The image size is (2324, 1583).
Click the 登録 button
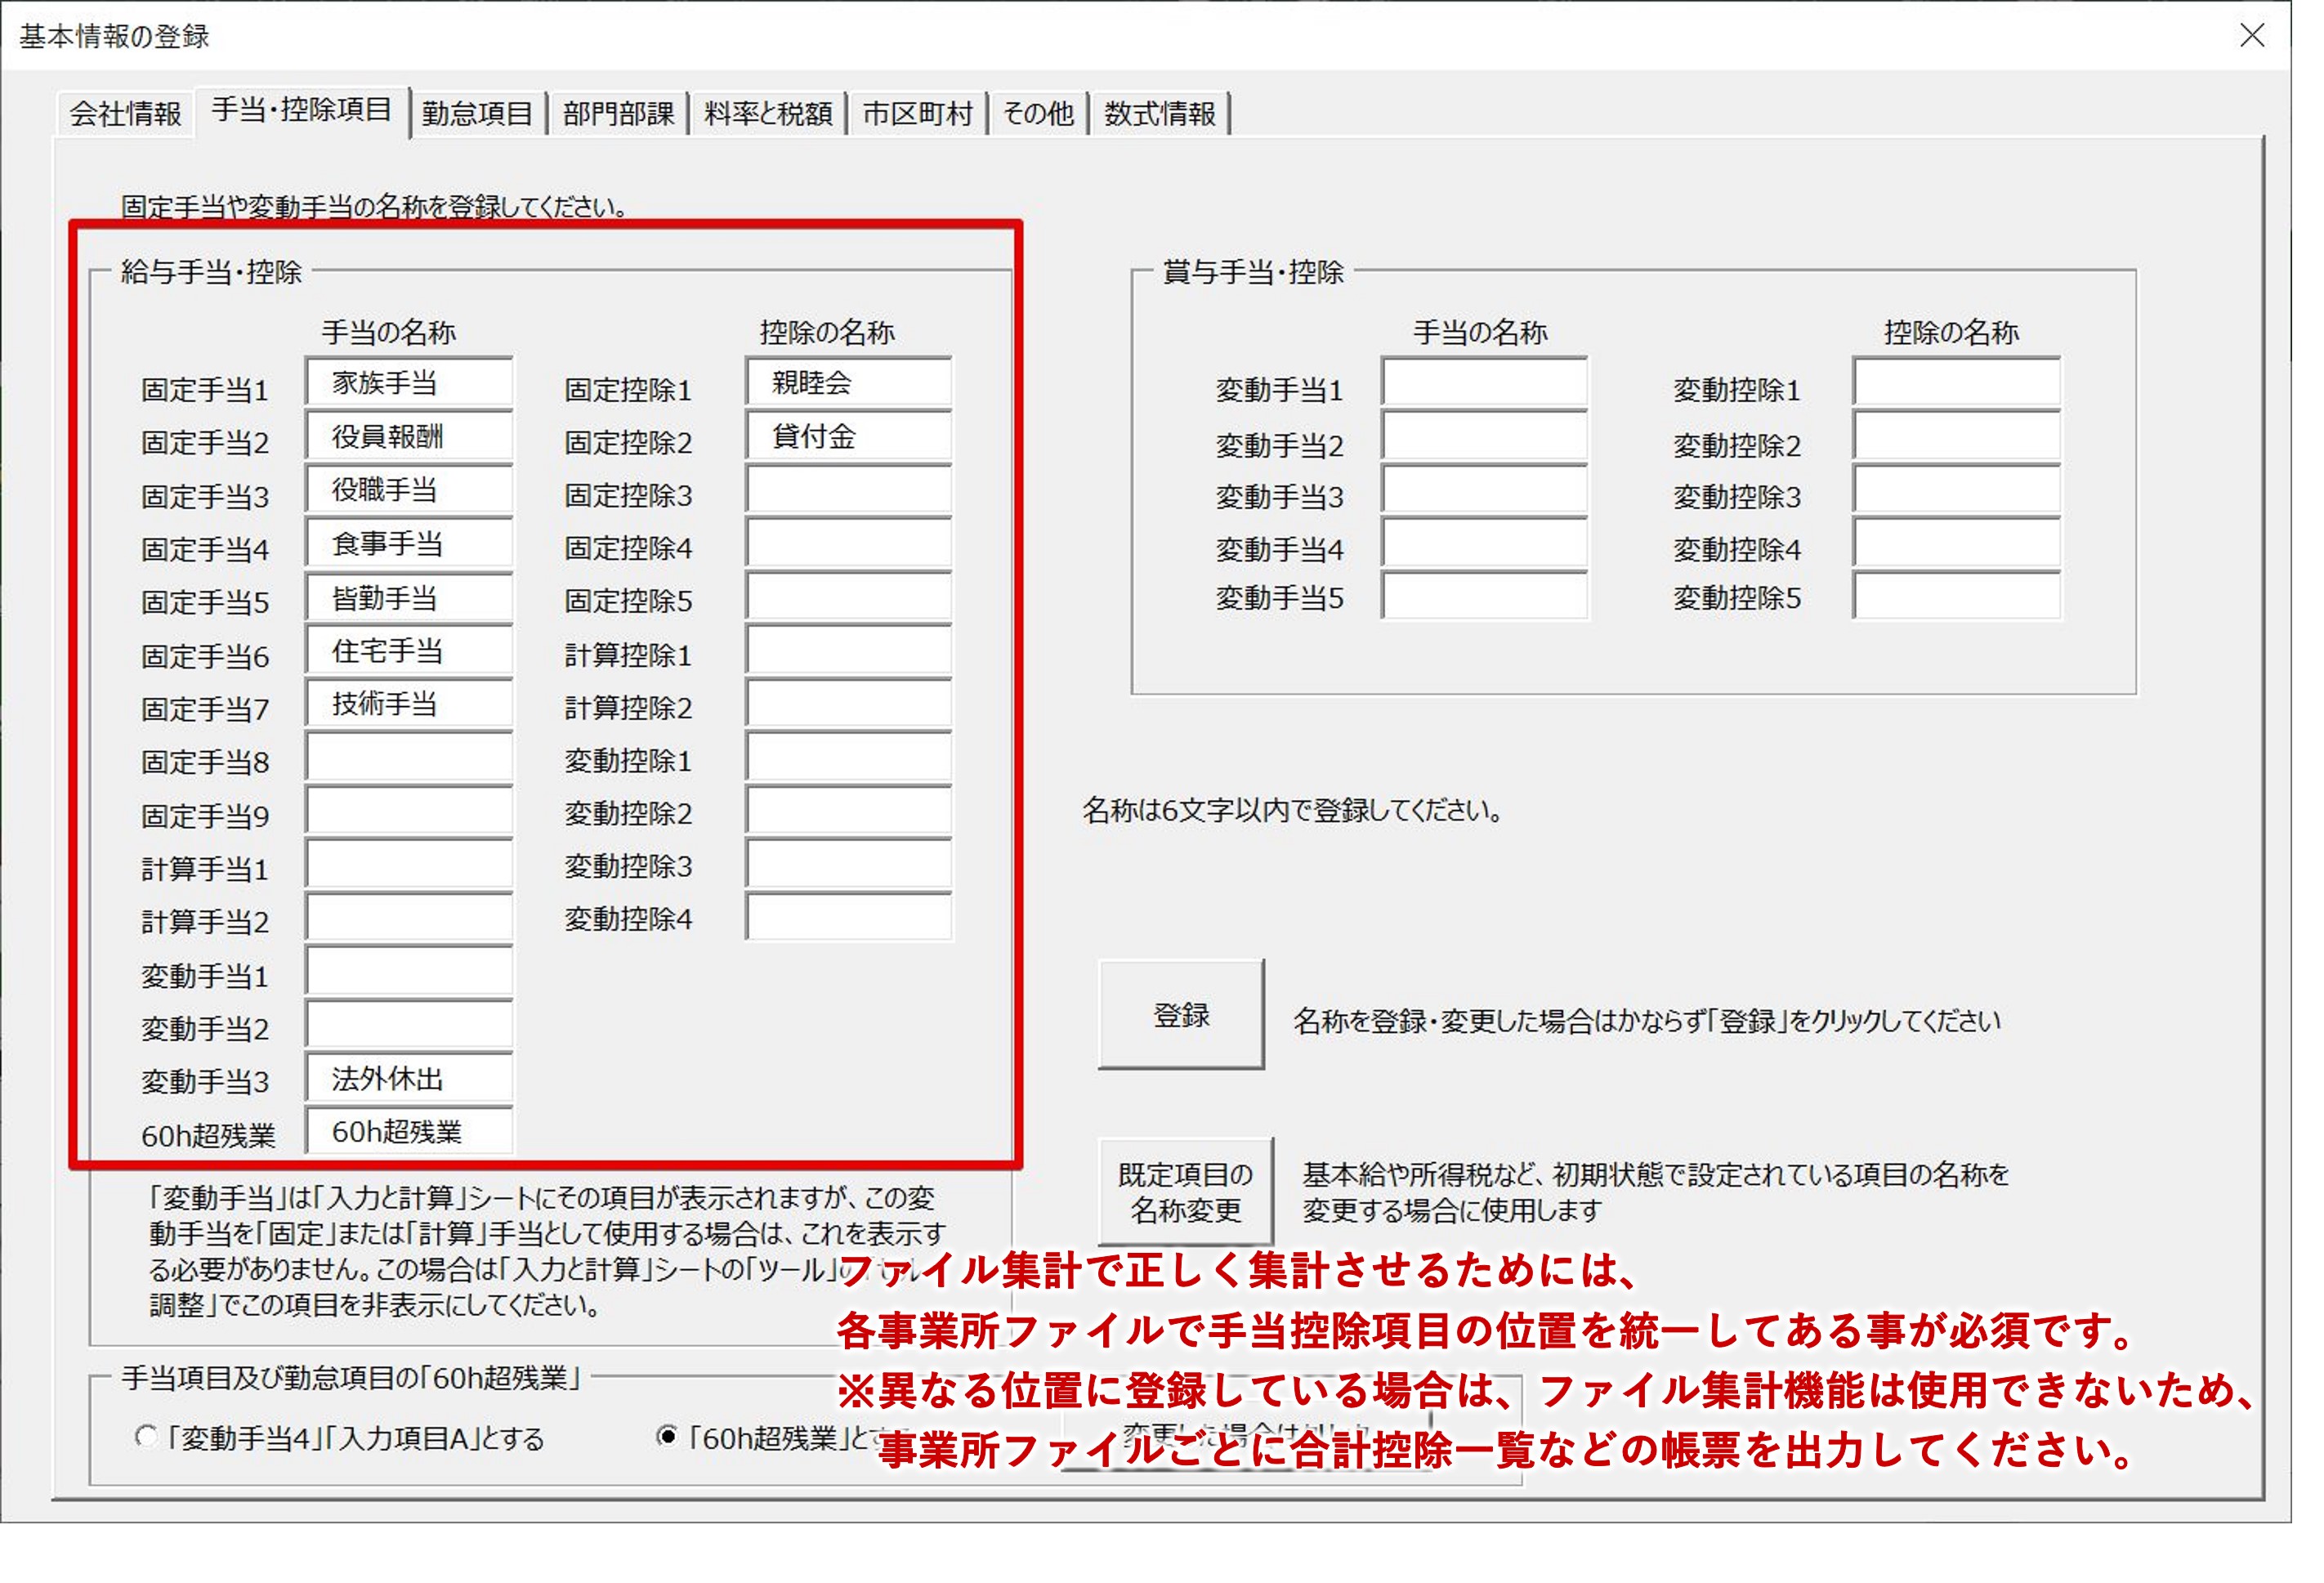click(x=1181, y=1015)
